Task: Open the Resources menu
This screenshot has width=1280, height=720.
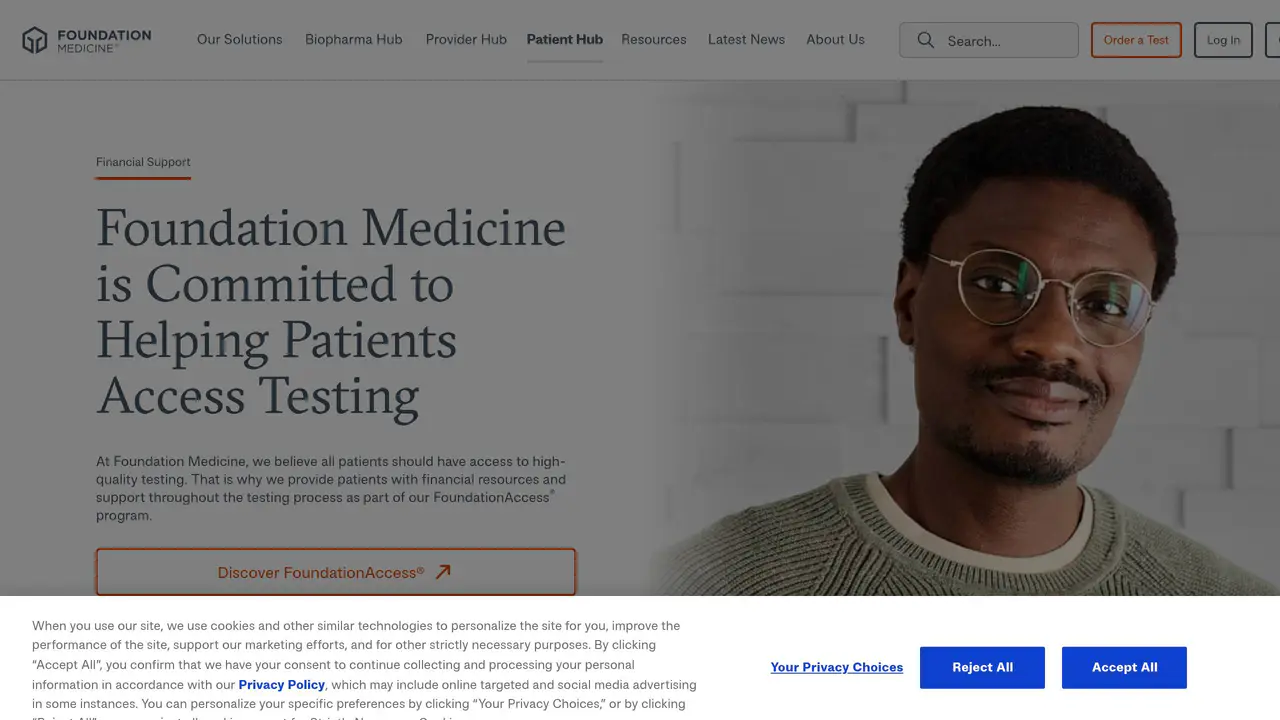Action: (654, 40)
